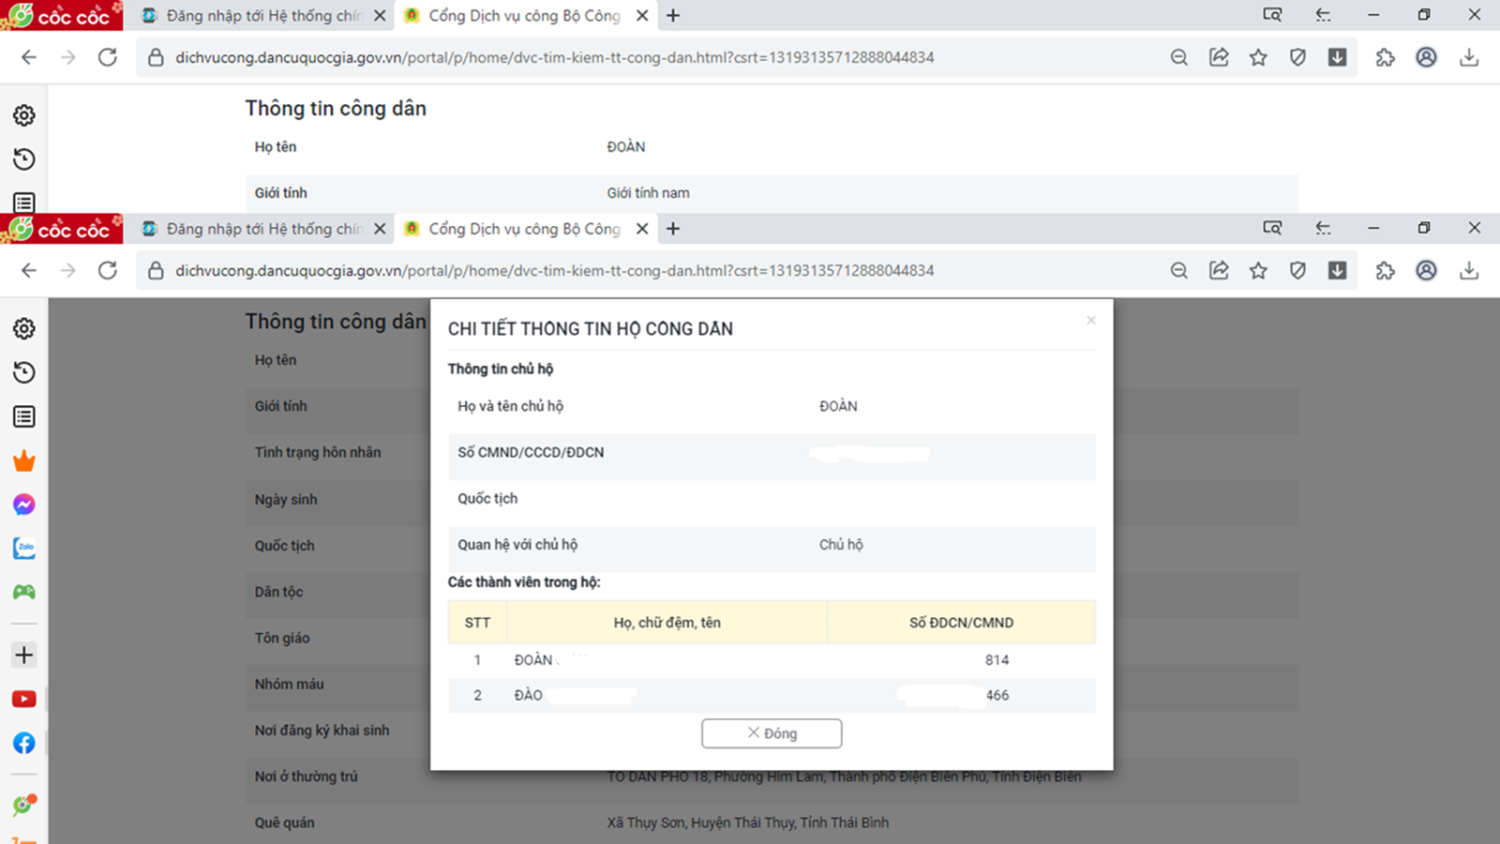Open the shield protection icon in lower window
The height and width of the screenshot is (844, 1500).
[x=1298, y=271]
